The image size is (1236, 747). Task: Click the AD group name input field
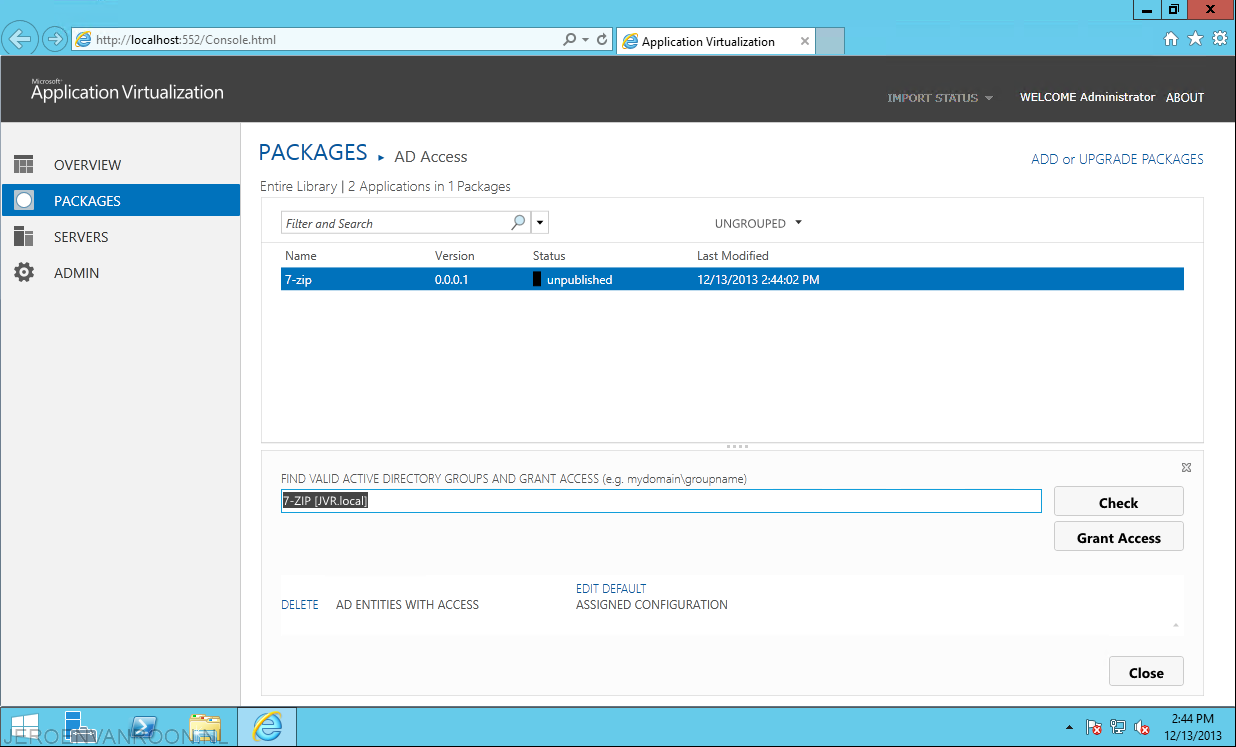pos(661,501)
